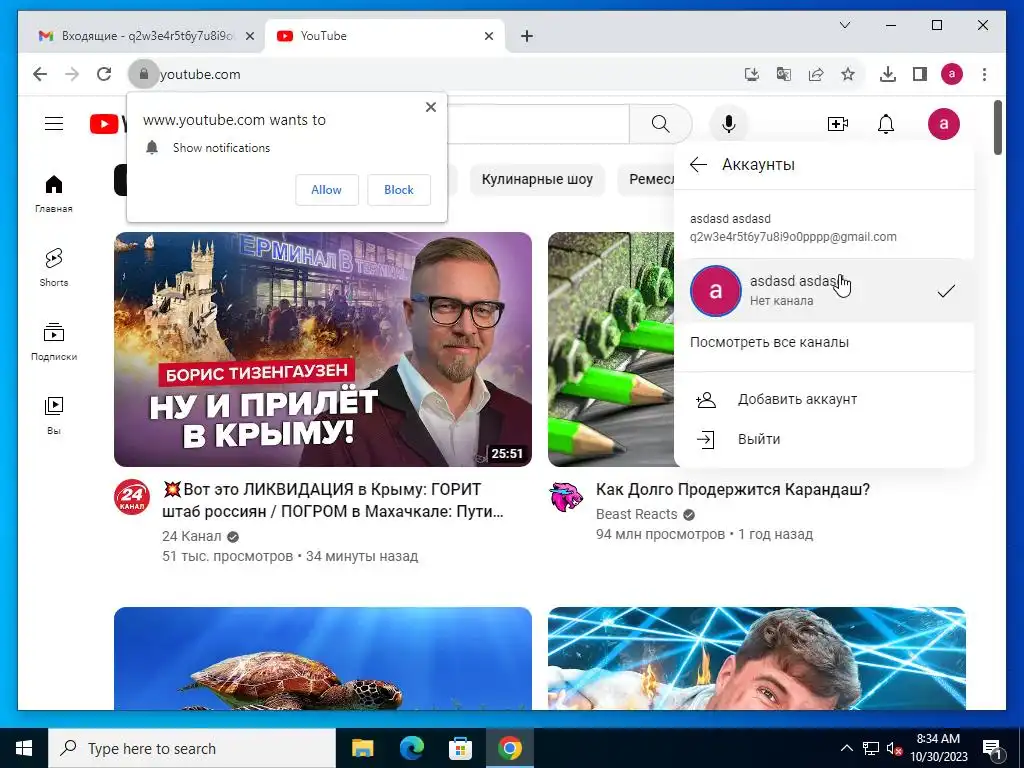The width and height of the screenshot is (1024, 768).
Task: Click the translate page icon
Action: (784, 74)
